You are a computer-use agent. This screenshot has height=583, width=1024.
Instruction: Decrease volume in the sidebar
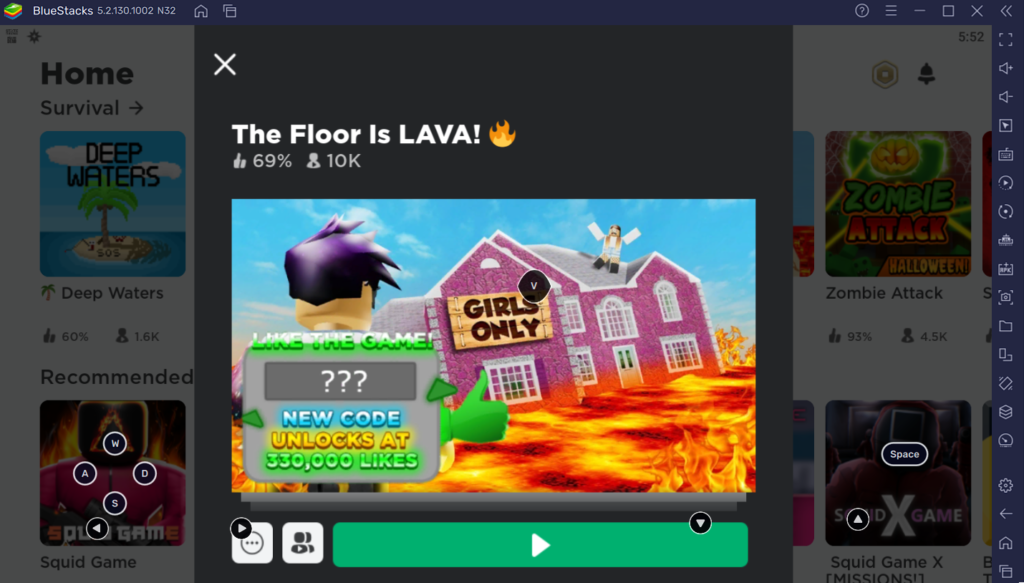pyautogui.click(x=1006, y=97)
